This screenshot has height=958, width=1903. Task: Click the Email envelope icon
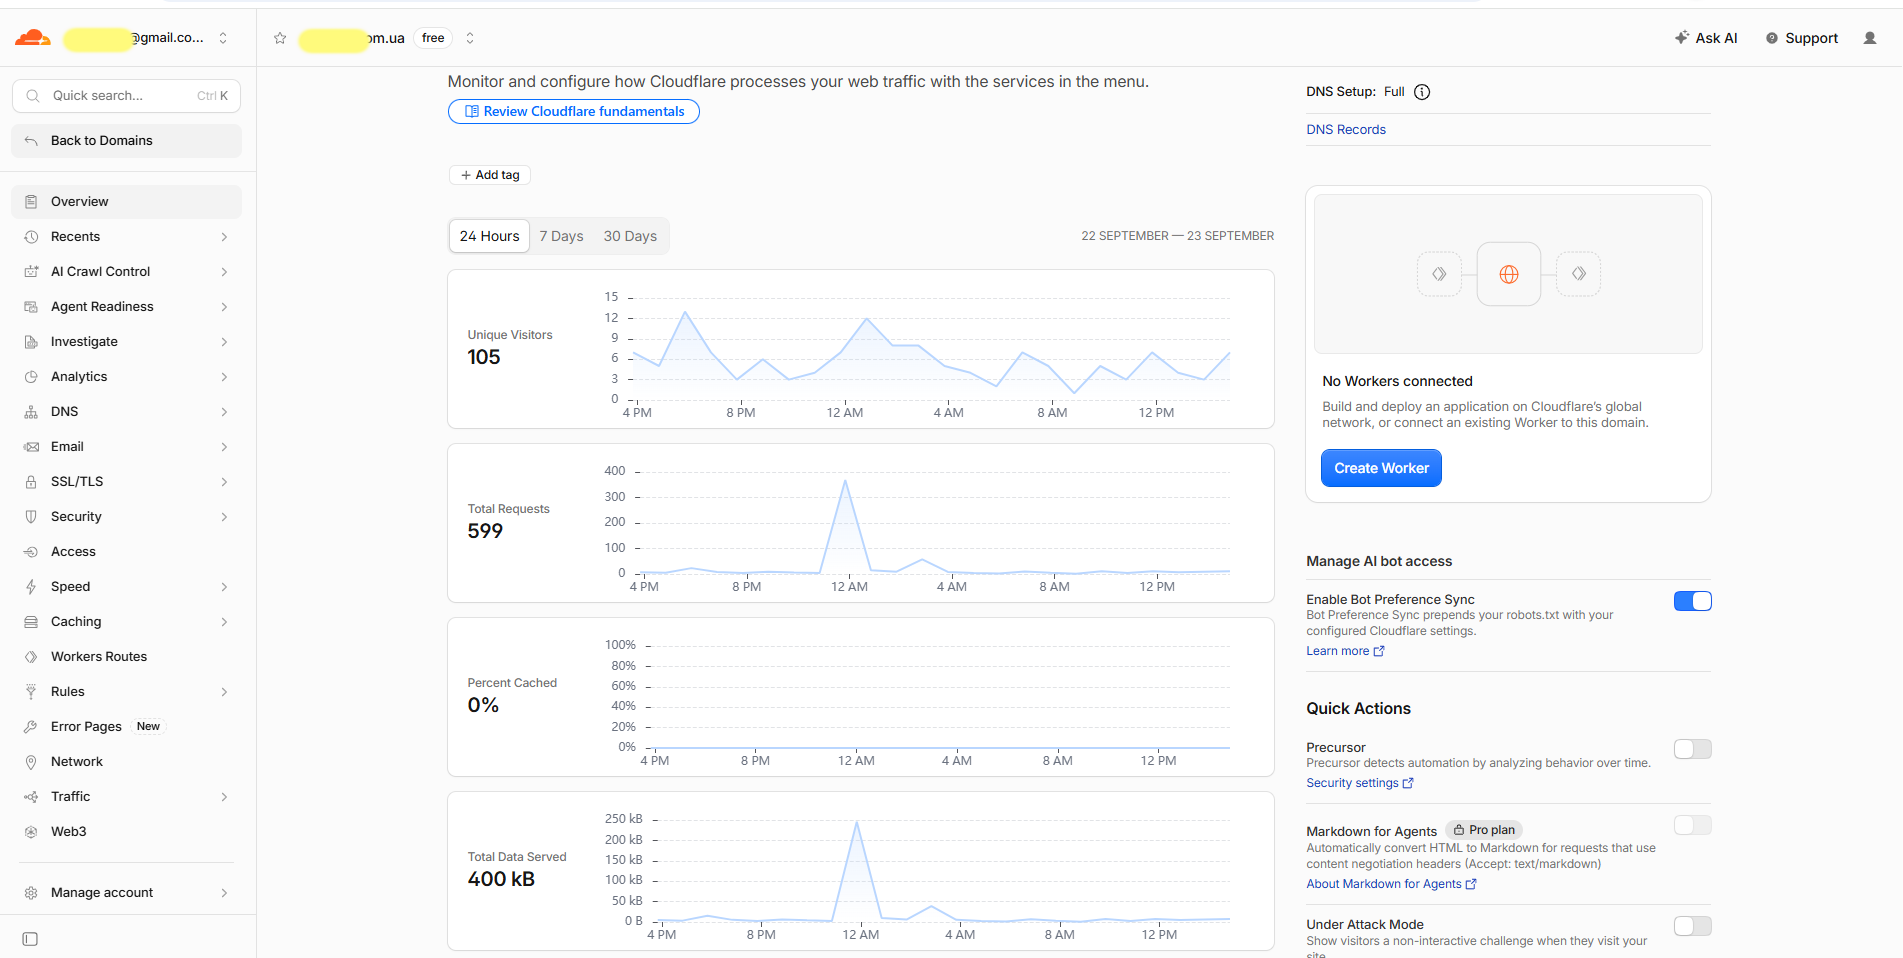[x=31, y=447]
